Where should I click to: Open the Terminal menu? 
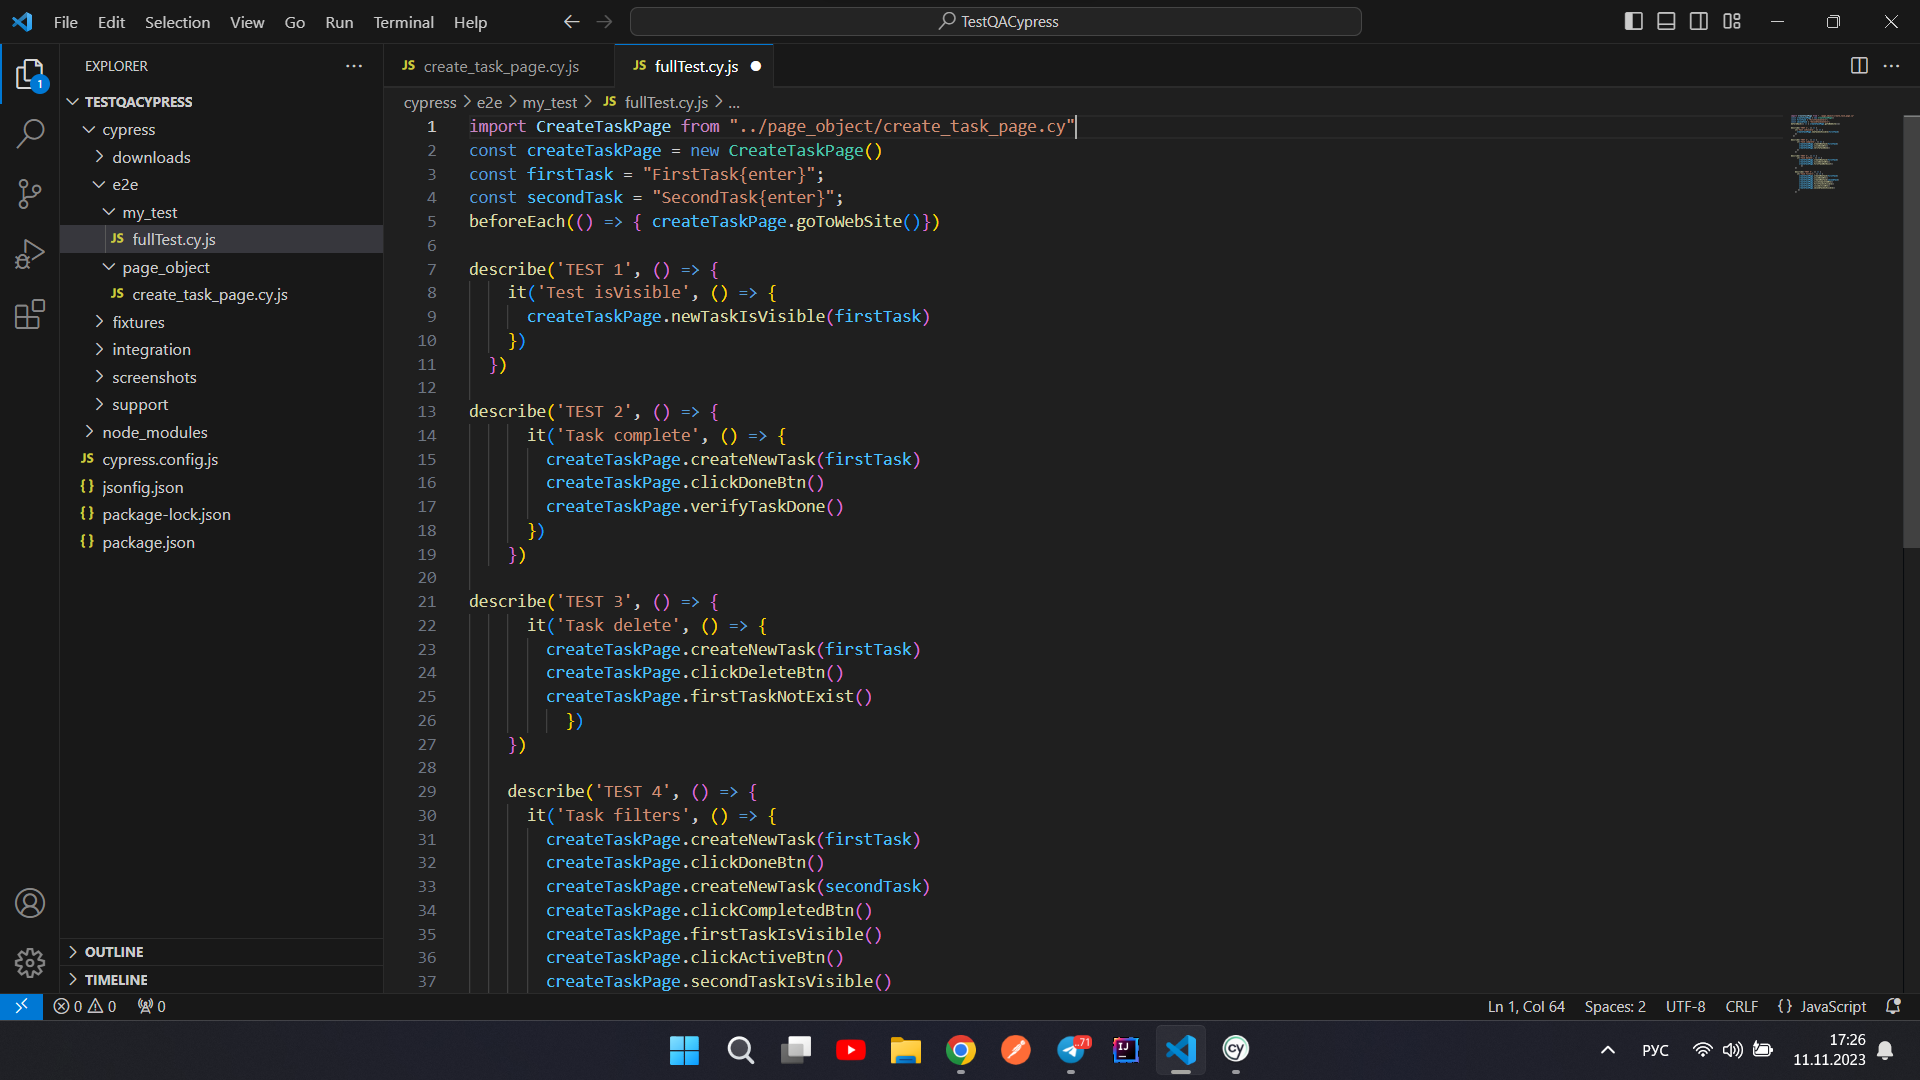[x=403, y=21]
